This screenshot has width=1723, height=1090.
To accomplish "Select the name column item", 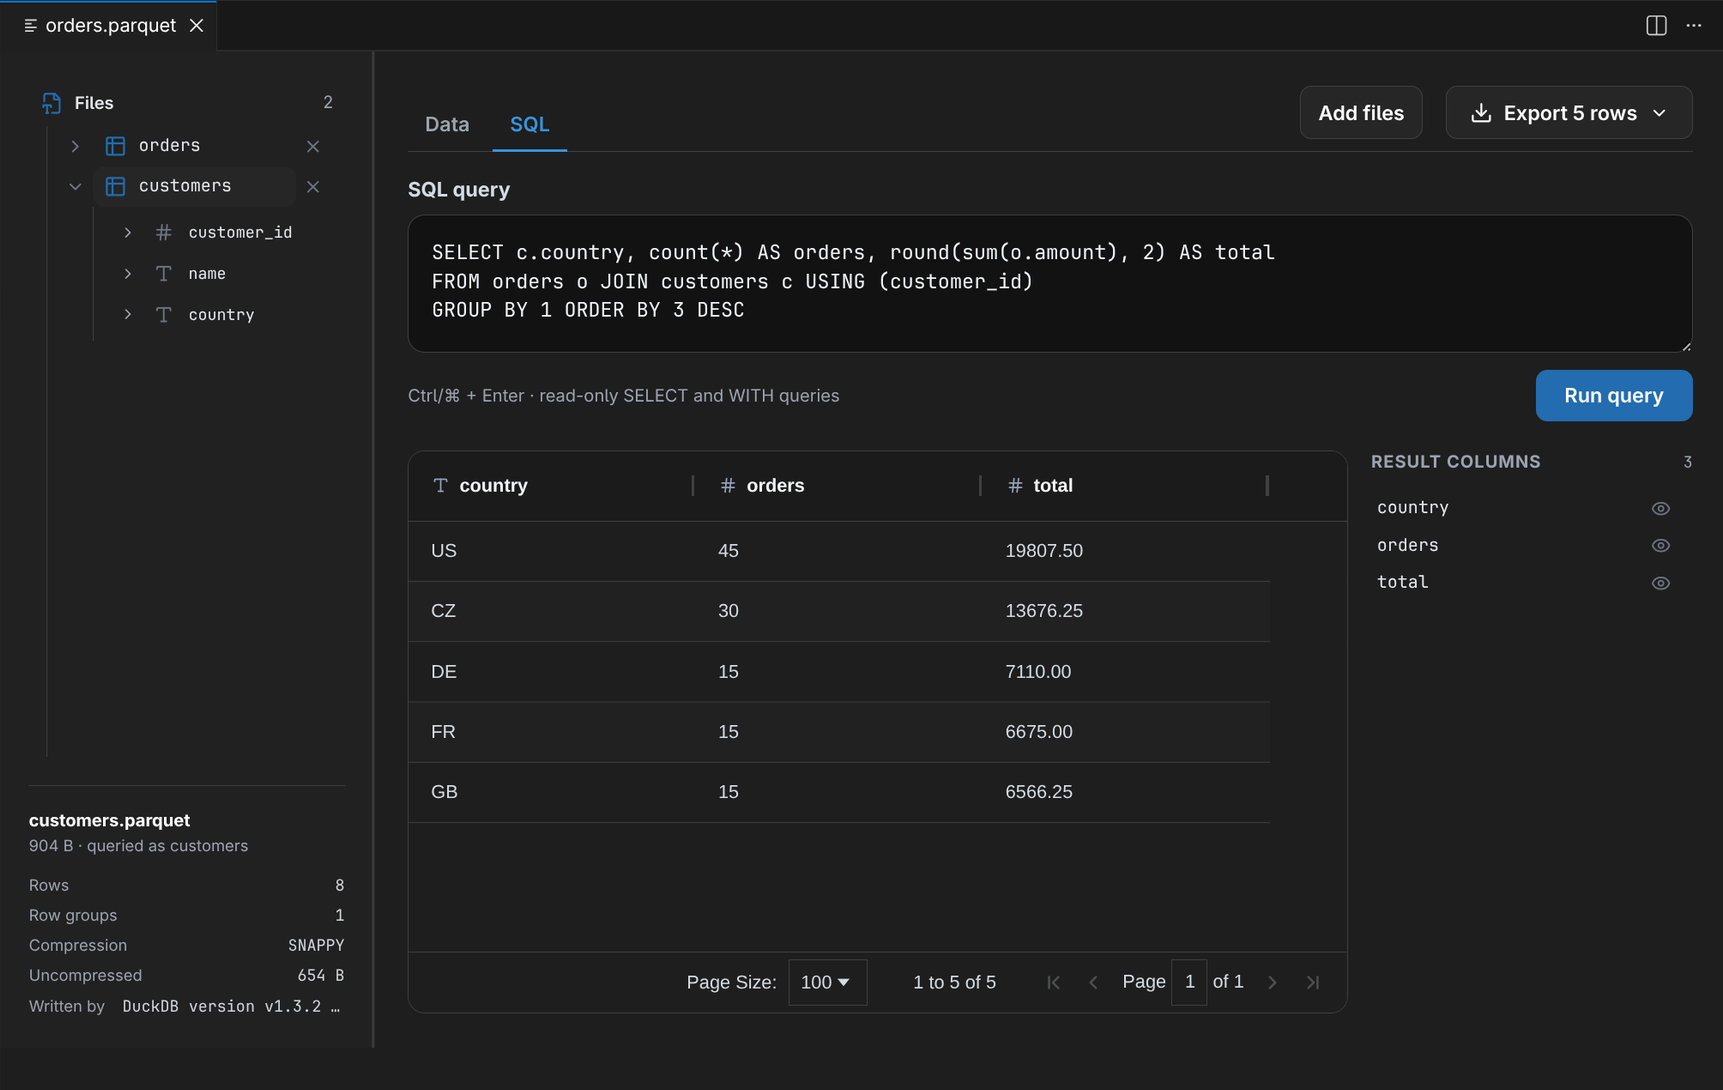I will click(207, 273).
